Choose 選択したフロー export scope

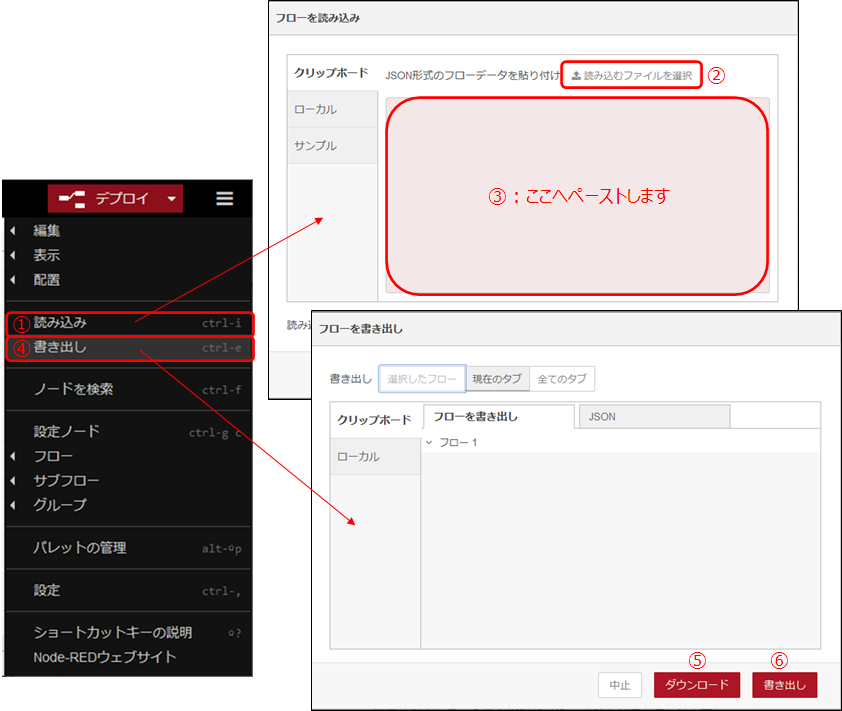[x=422, y=379]
